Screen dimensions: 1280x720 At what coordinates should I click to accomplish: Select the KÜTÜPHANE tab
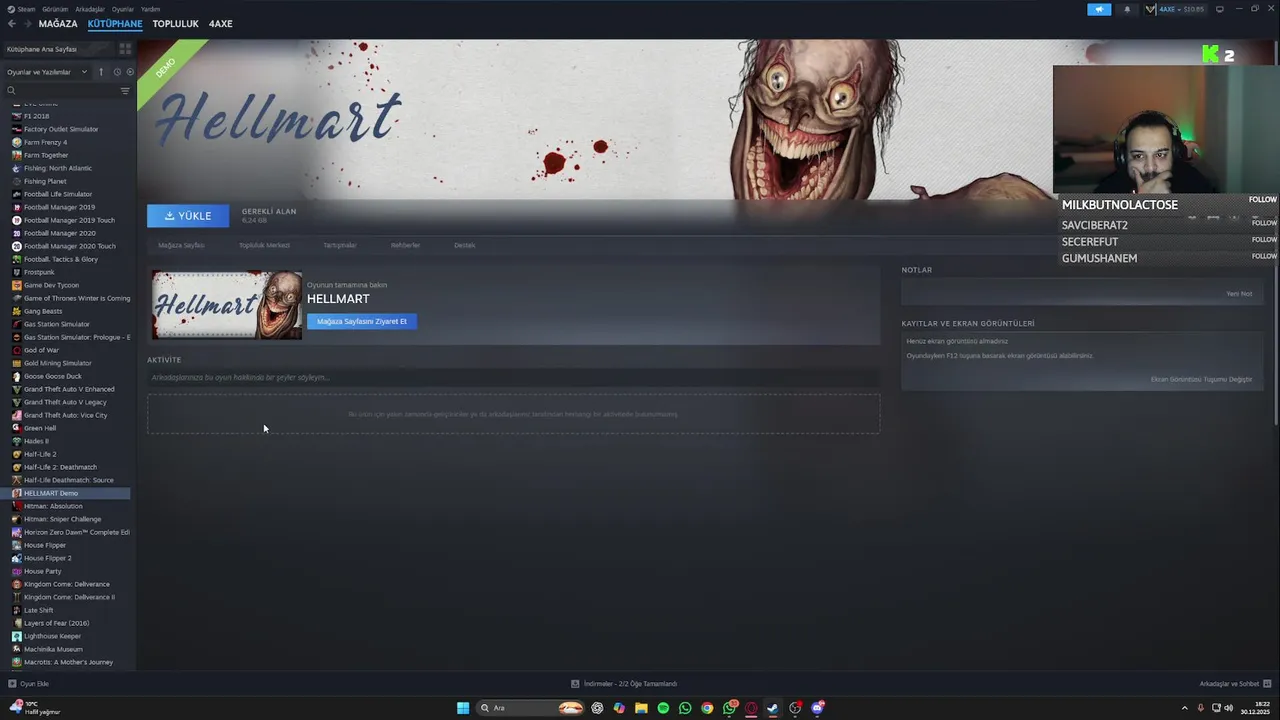(115, 24)
